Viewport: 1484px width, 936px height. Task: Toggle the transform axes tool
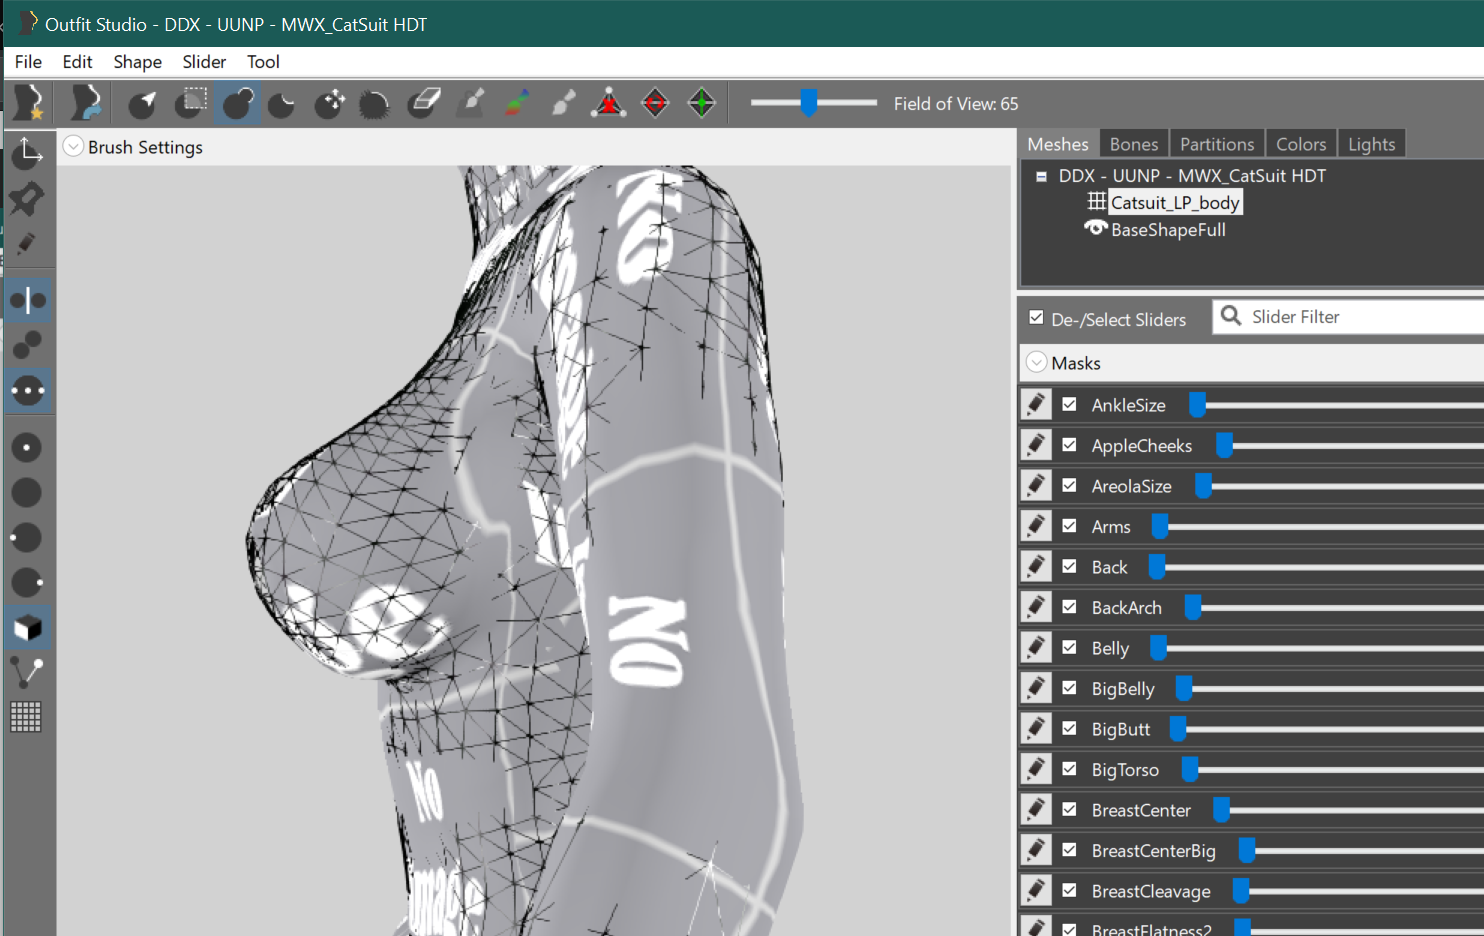[x=27, y=153]
